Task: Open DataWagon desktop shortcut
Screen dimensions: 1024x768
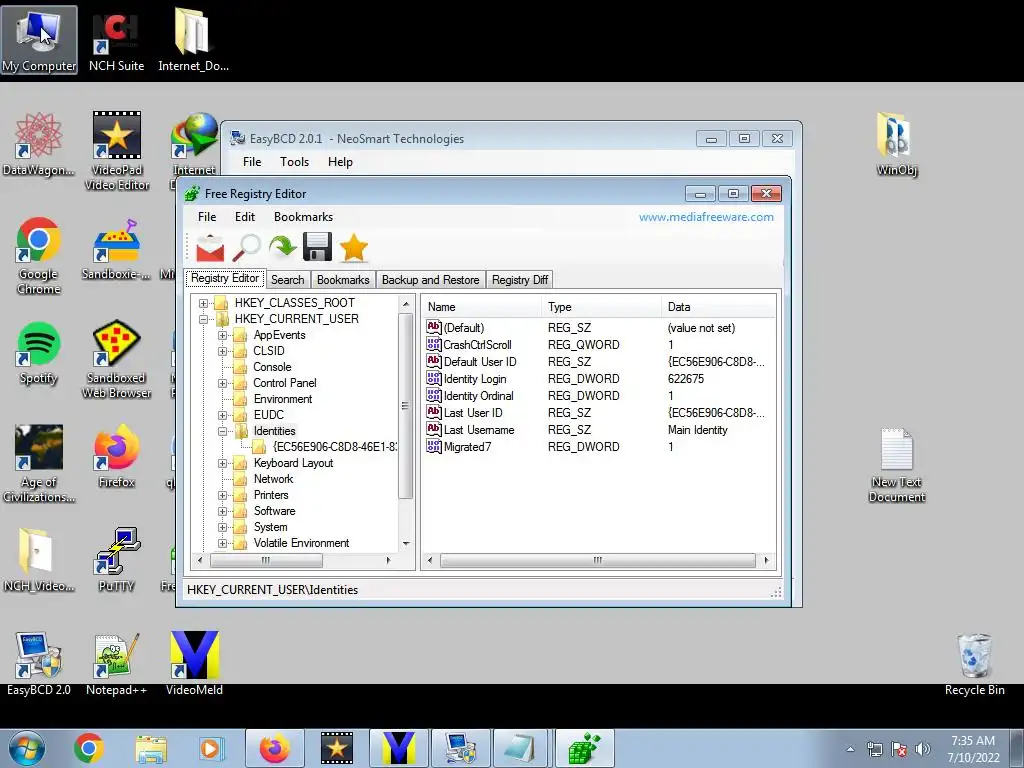Action: pyautogui.click(x=39, y=144)
